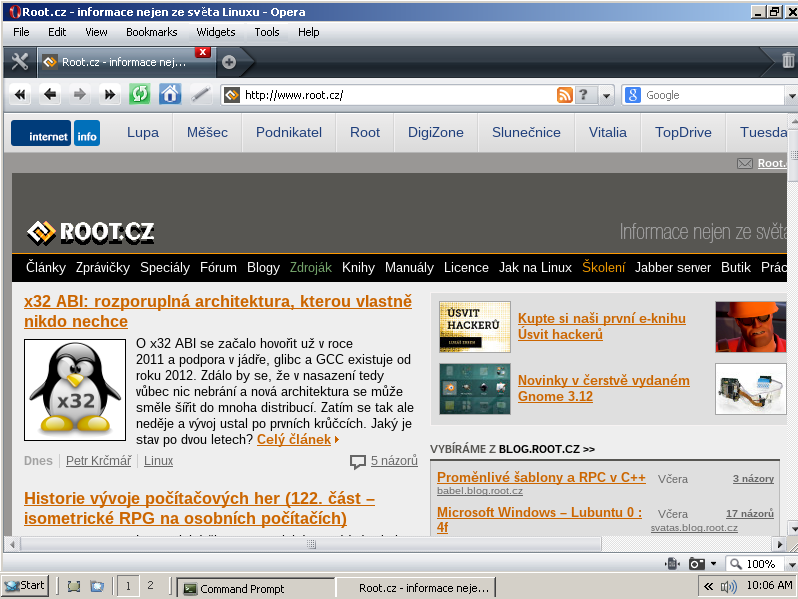Reload the page with green refresh icon
This screenshot has height=599, width=798.
tap(139, 95)
